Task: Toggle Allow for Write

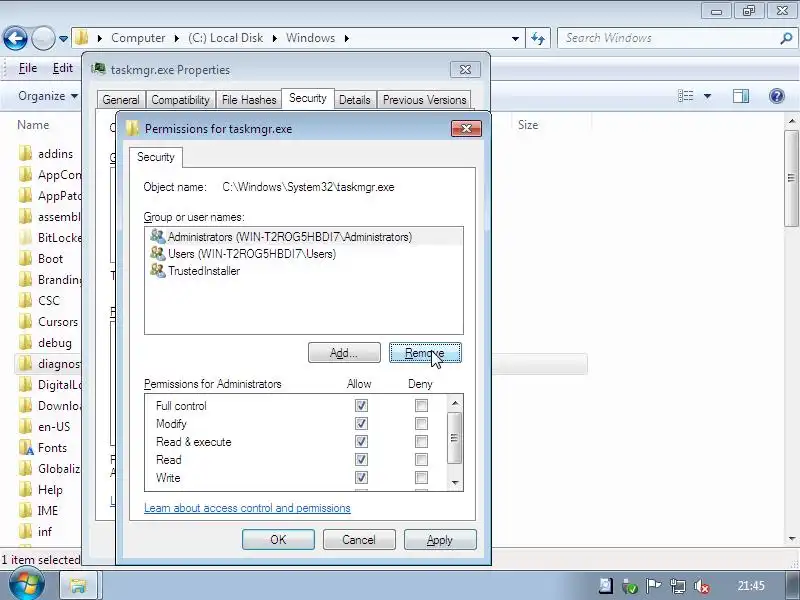Action: tap(361, 478)
